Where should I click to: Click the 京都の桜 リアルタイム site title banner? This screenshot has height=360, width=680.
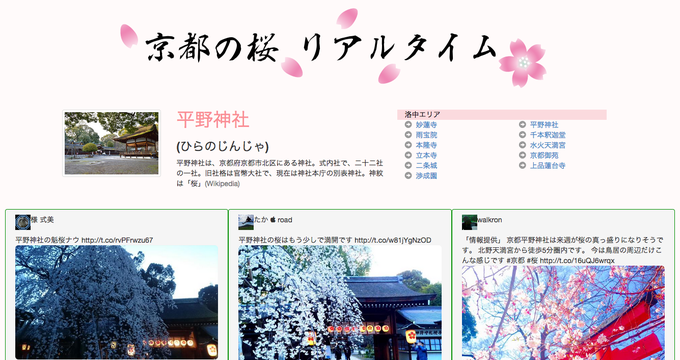pos(333,48)
